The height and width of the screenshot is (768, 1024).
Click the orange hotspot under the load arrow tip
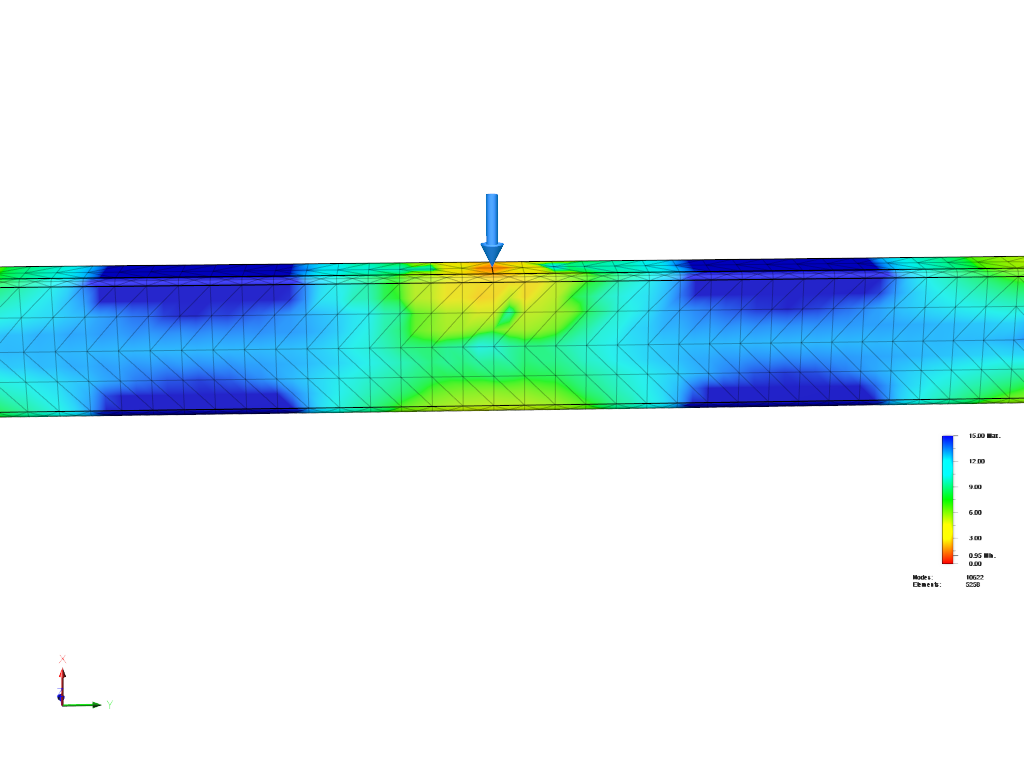click(x=490, y=268)
